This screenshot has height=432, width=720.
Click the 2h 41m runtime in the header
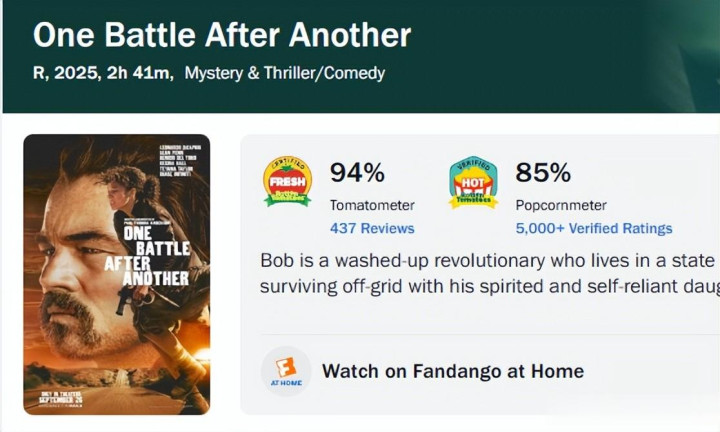click(150, 73)
